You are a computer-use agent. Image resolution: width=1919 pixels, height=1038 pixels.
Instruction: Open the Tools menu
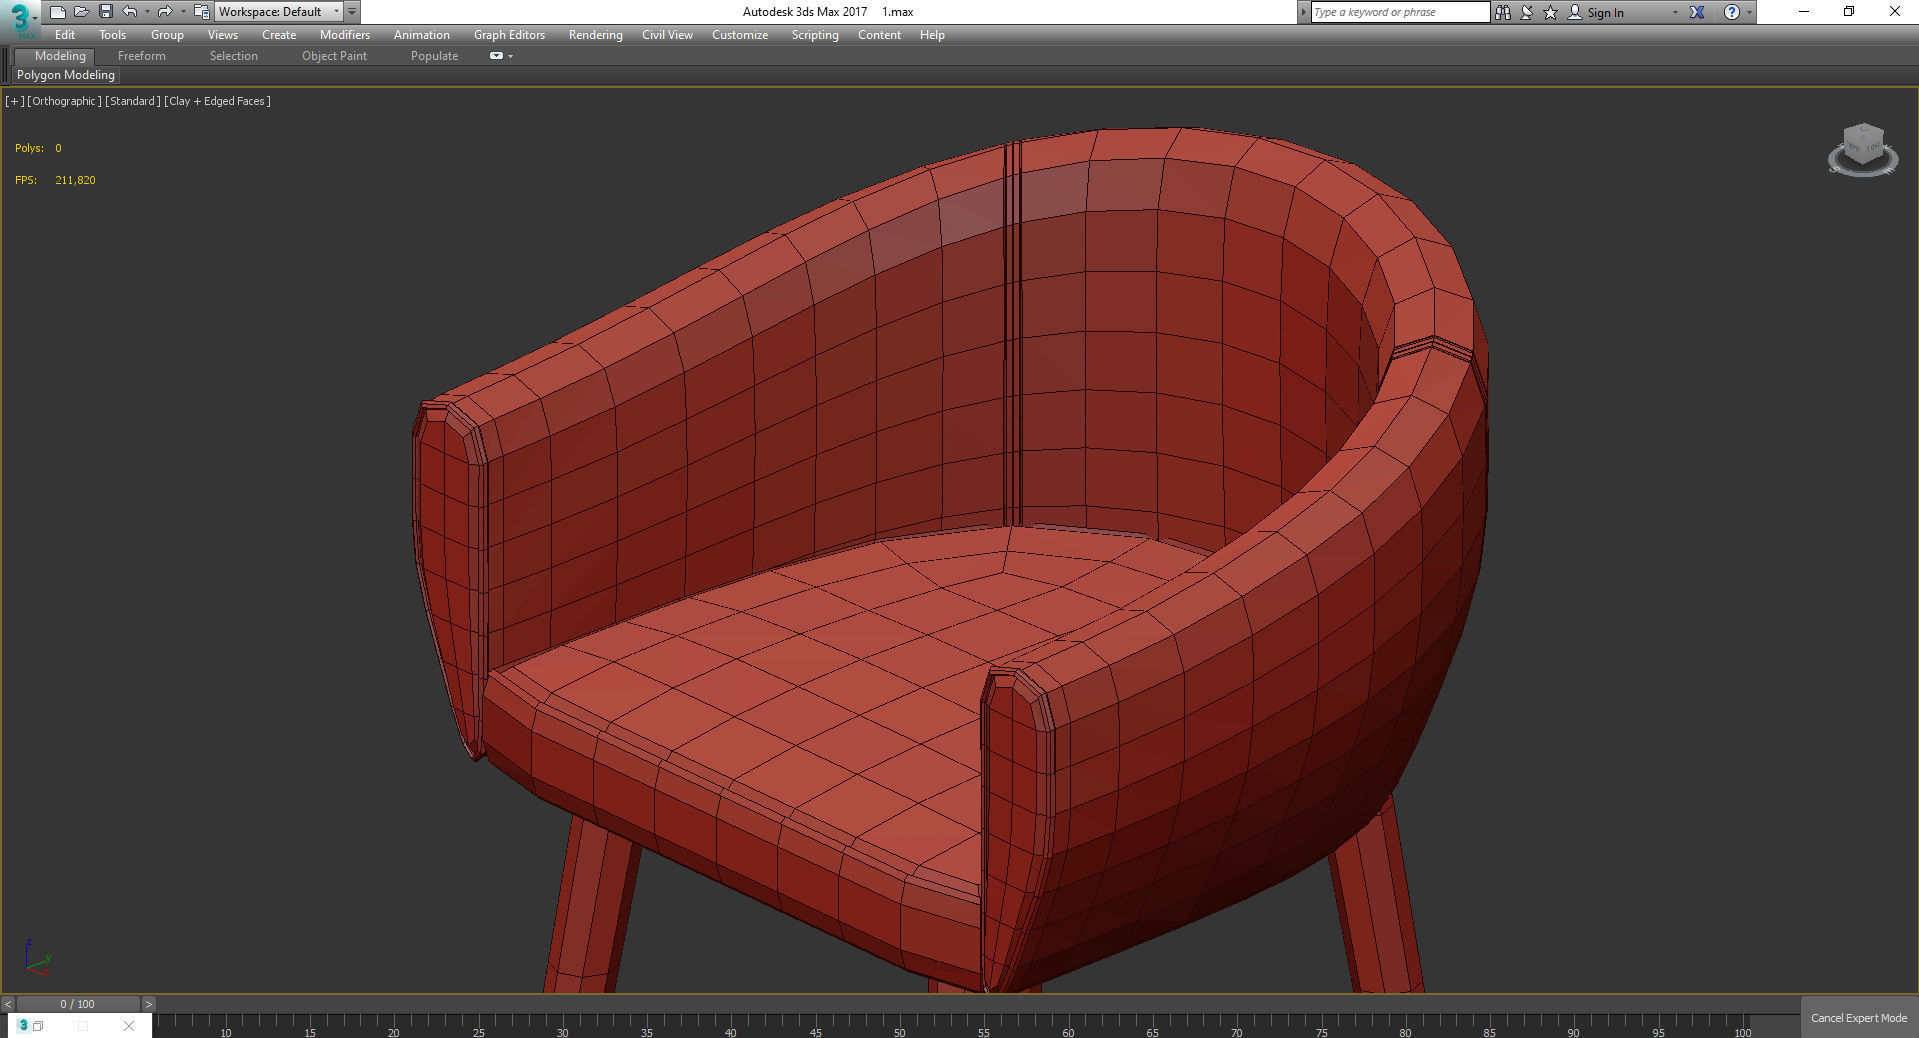click(113, 35)
